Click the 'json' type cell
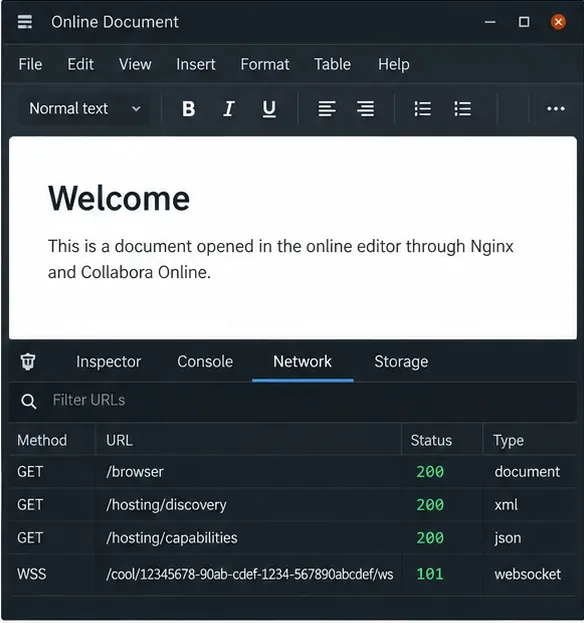 507,538
